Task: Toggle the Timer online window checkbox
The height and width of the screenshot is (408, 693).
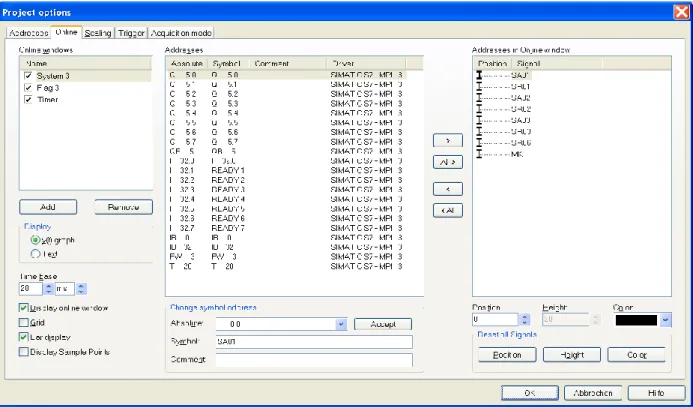Action: (x=29, y=99)
